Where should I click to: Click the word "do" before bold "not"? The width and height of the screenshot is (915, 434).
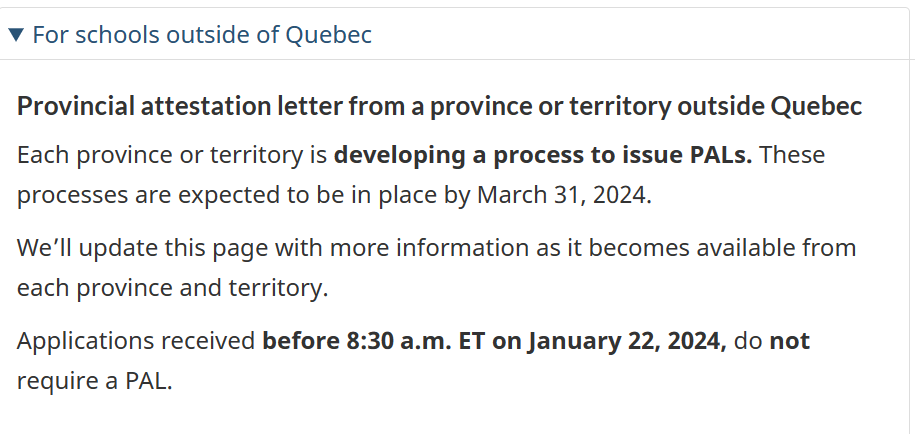pyautogui.click(x=748, y=341)
